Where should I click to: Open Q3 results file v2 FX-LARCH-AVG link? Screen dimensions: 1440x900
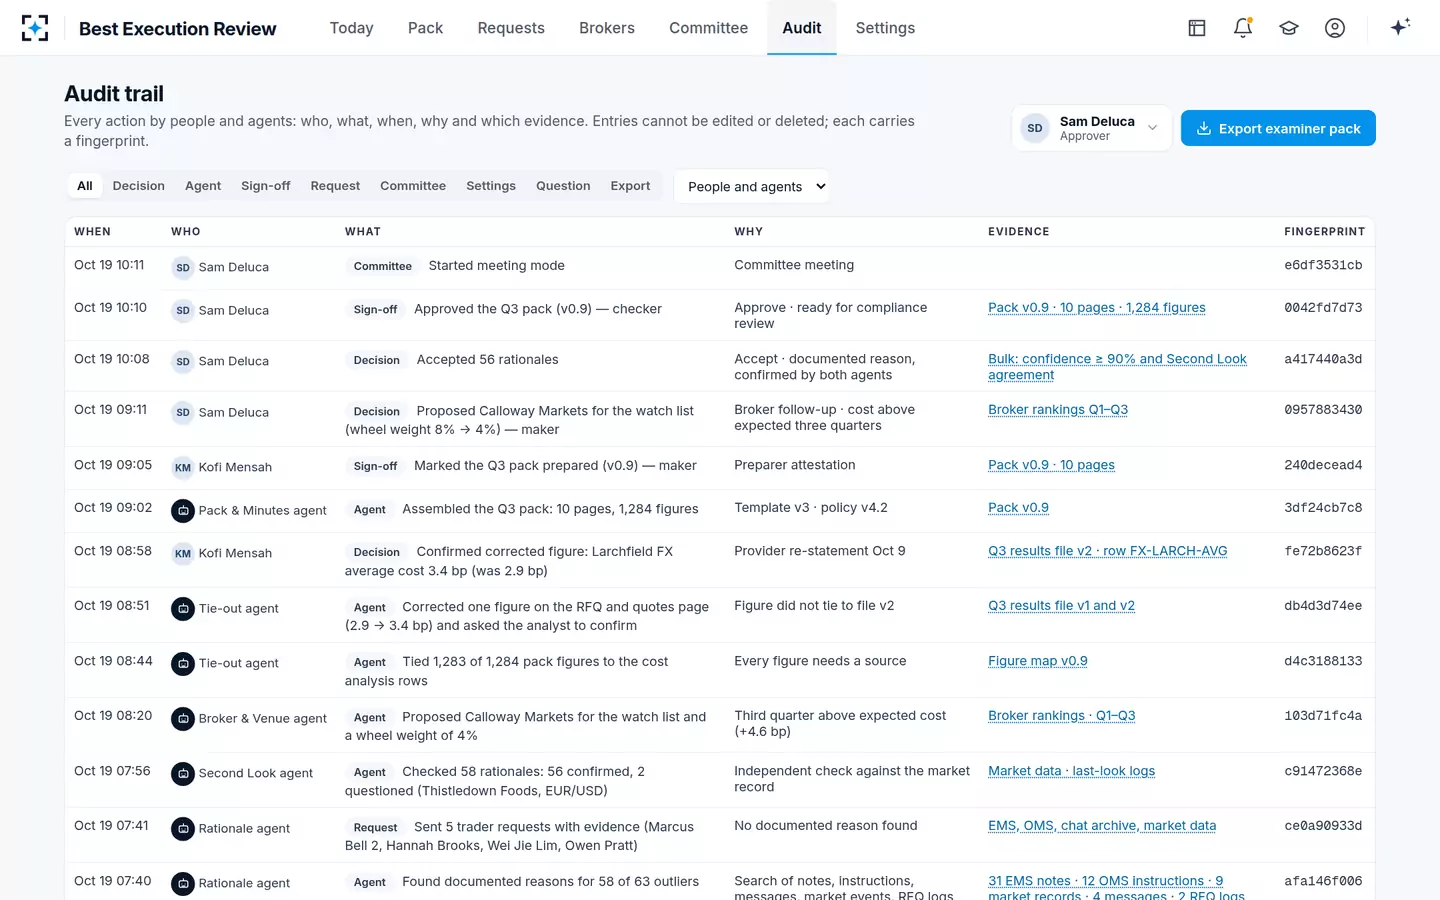1107,551
